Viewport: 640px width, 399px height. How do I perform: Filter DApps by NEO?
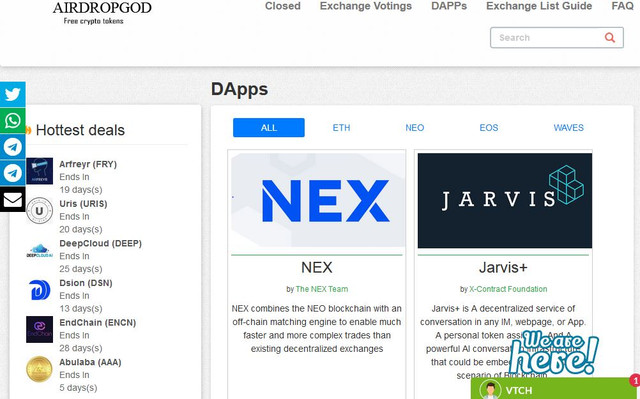point(415,128)
